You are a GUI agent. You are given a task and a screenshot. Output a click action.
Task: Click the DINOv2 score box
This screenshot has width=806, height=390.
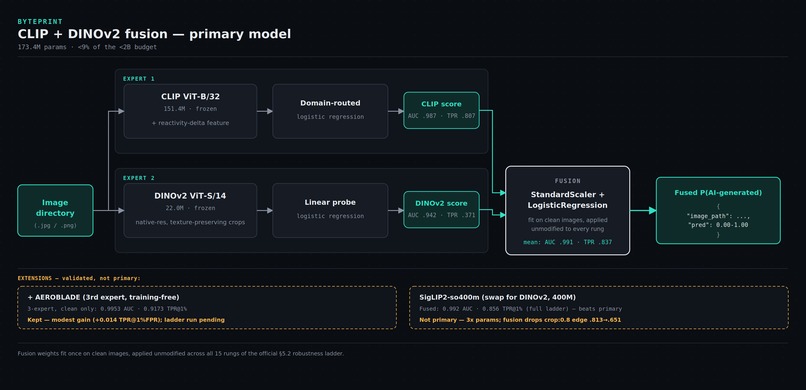pyautogui.click(x=441, y=209)
